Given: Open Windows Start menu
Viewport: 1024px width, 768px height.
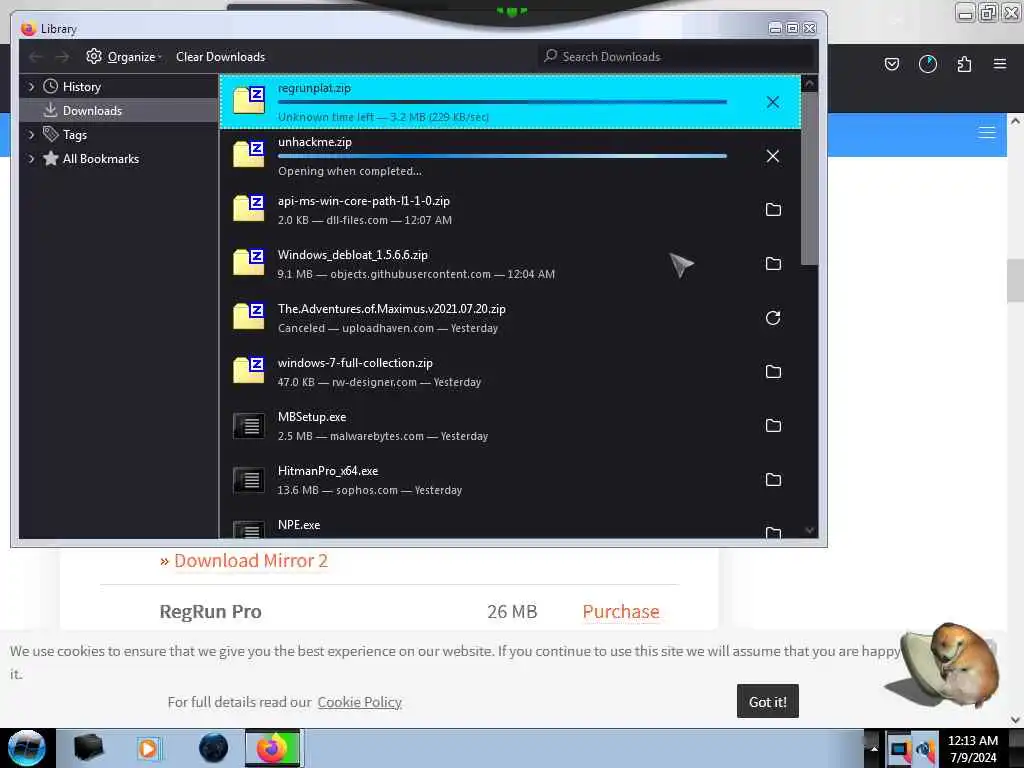Looking at the screenshot, I should (27, 748).
